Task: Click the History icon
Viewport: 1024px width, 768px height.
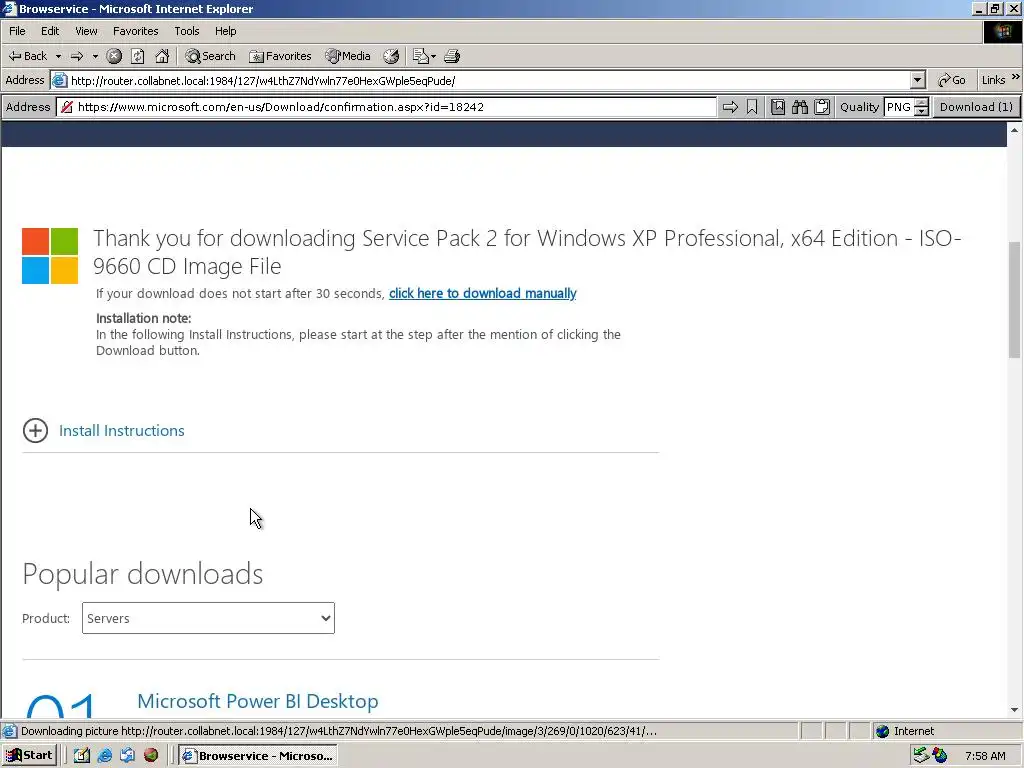Action: point(391,56)
